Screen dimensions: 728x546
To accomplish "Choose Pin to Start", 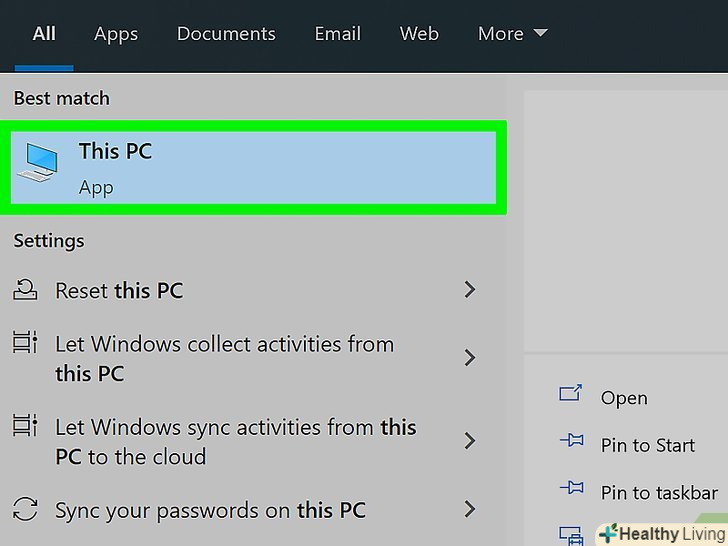I will [x=647, y=446].
